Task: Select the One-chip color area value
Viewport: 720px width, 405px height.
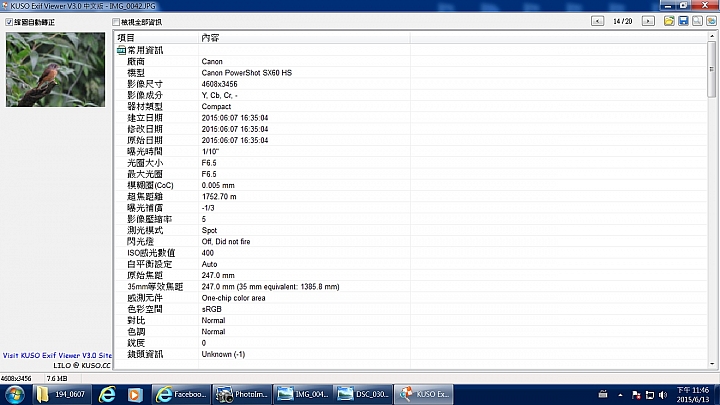Action: pos(233,298)
